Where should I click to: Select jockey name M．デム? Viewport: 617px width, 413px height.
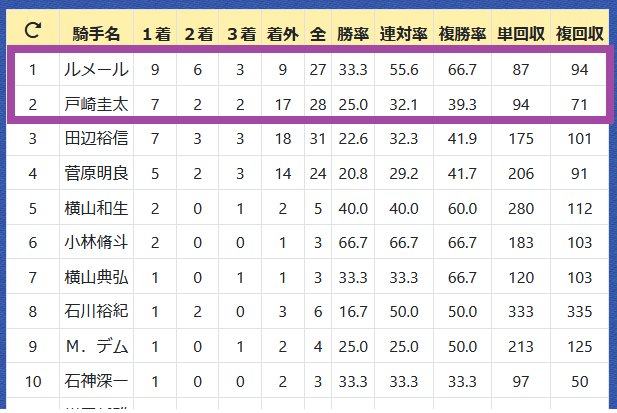pos(96,346)
